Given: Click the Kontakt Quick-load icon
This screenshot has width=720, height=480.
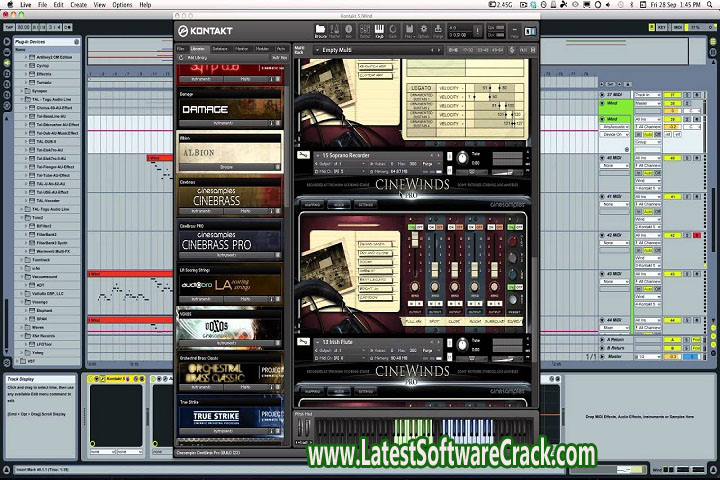Looking at the screenshot, I should [x=393, y=31].
